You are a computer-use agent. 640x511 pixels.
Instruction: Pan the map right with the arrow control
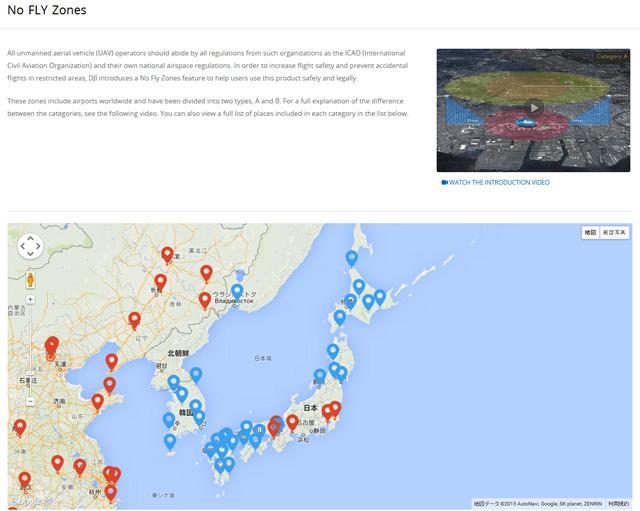point(38,246)
